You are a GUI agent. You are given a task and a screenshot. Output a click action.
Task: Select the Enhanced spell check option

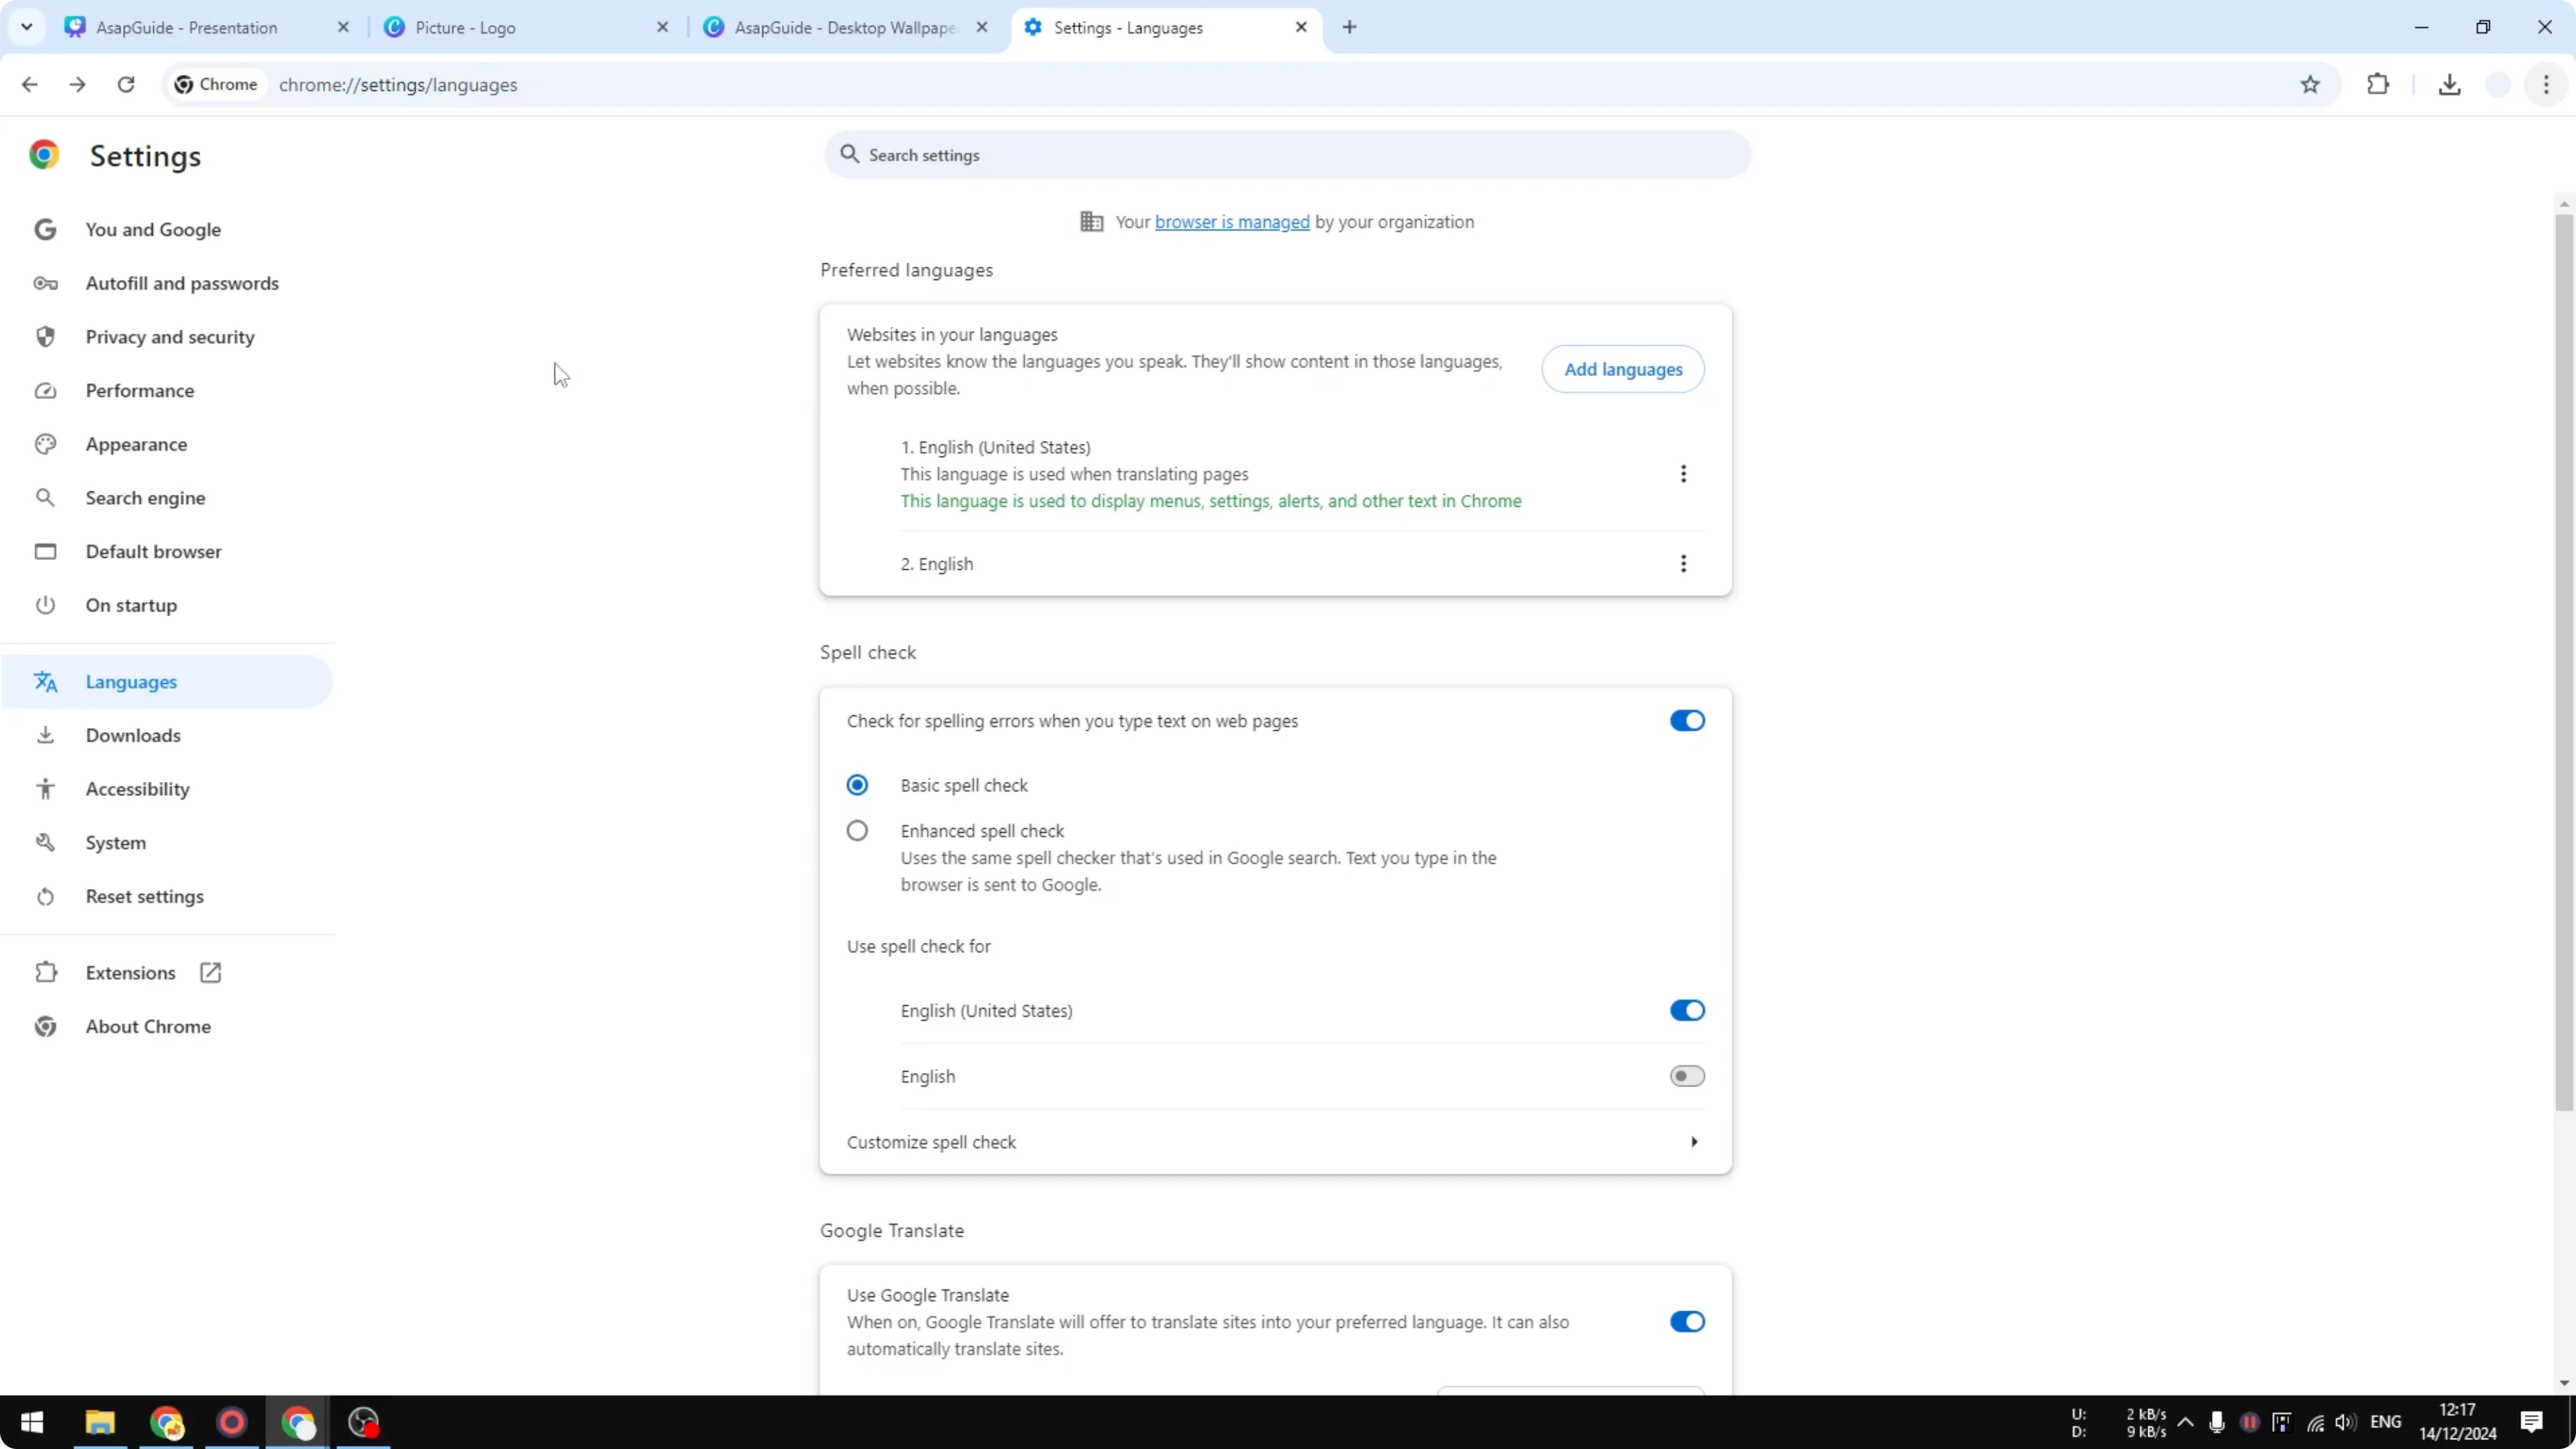(x=857, y=831)
